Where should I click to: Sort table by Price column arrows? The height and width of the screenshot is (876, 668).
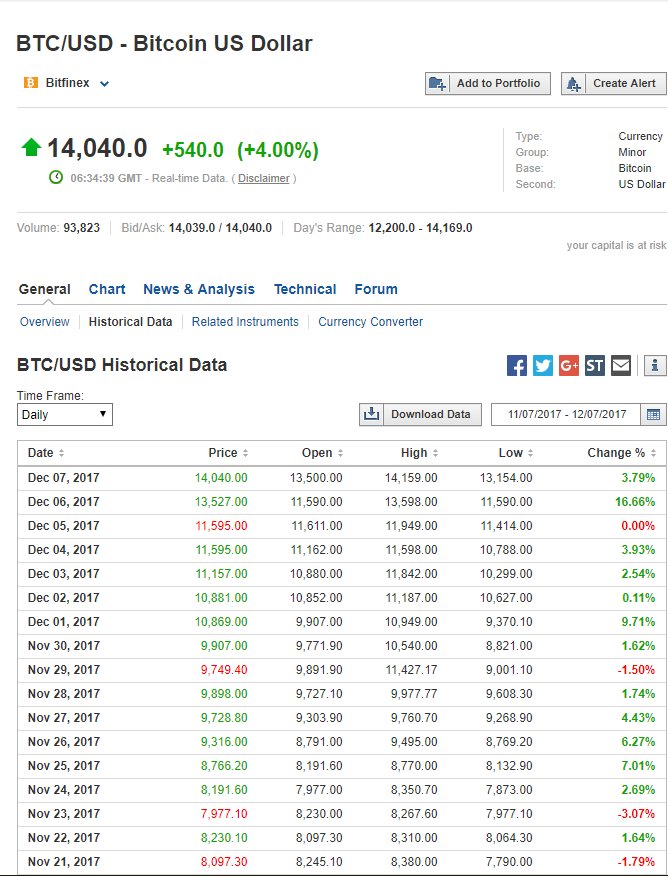click(245, 453)
